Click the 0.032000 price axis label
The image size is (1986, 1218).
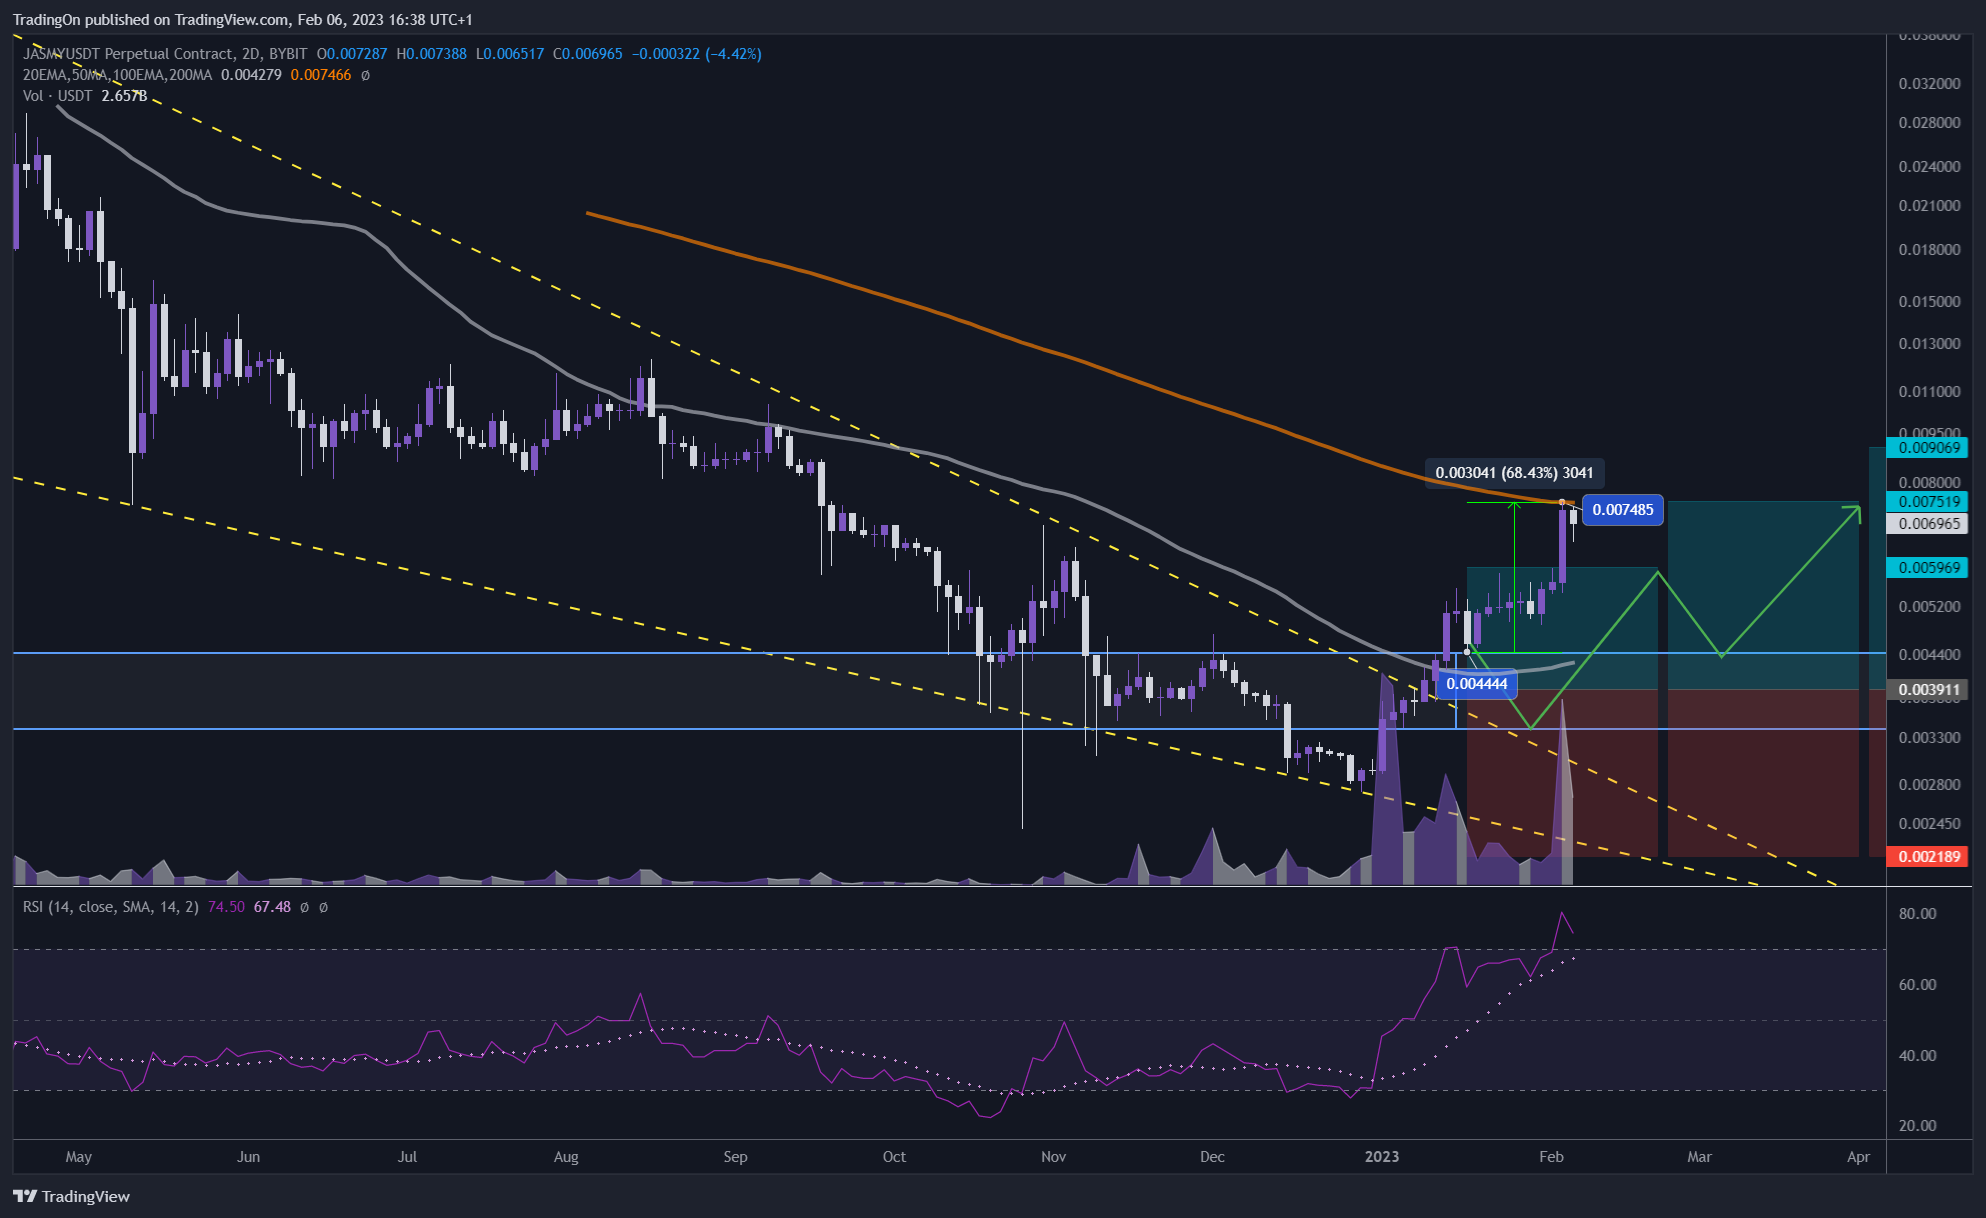pyautogui.click(x=1929, y=84)
